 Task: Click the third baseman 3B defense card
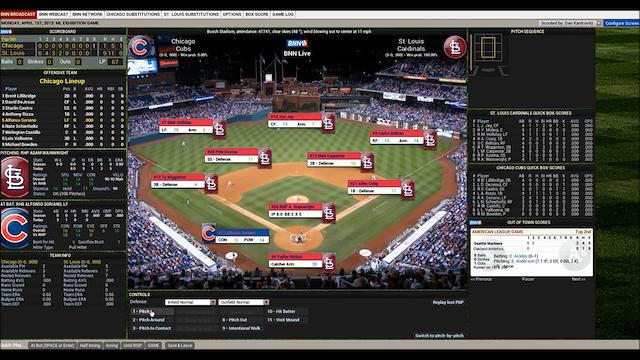pos(184,182)
